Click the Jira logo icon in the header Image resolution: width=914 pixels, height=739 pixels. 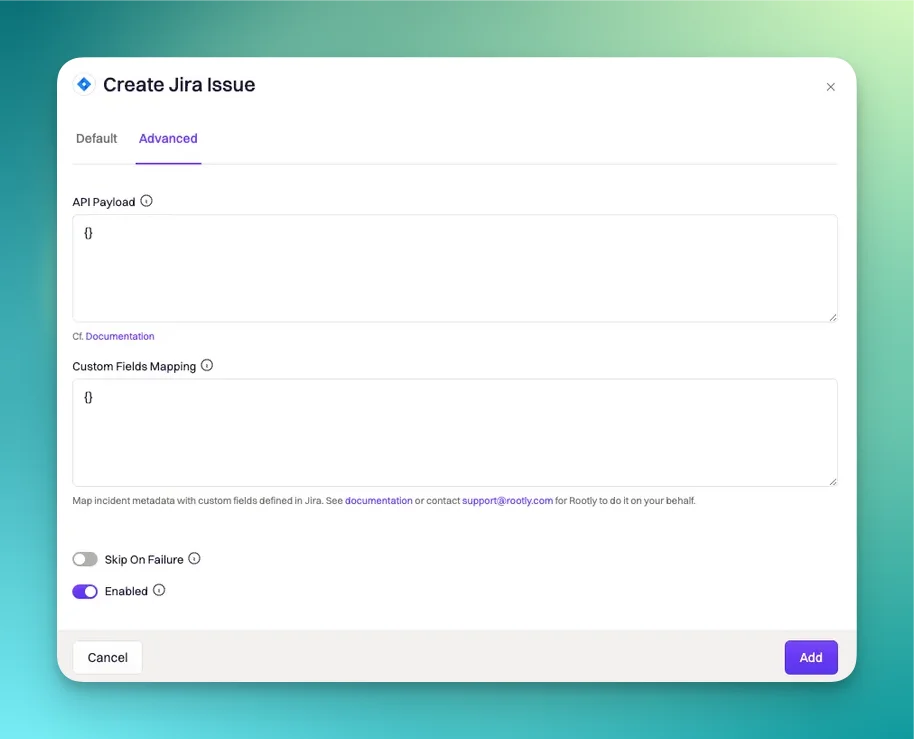point(85,85)
